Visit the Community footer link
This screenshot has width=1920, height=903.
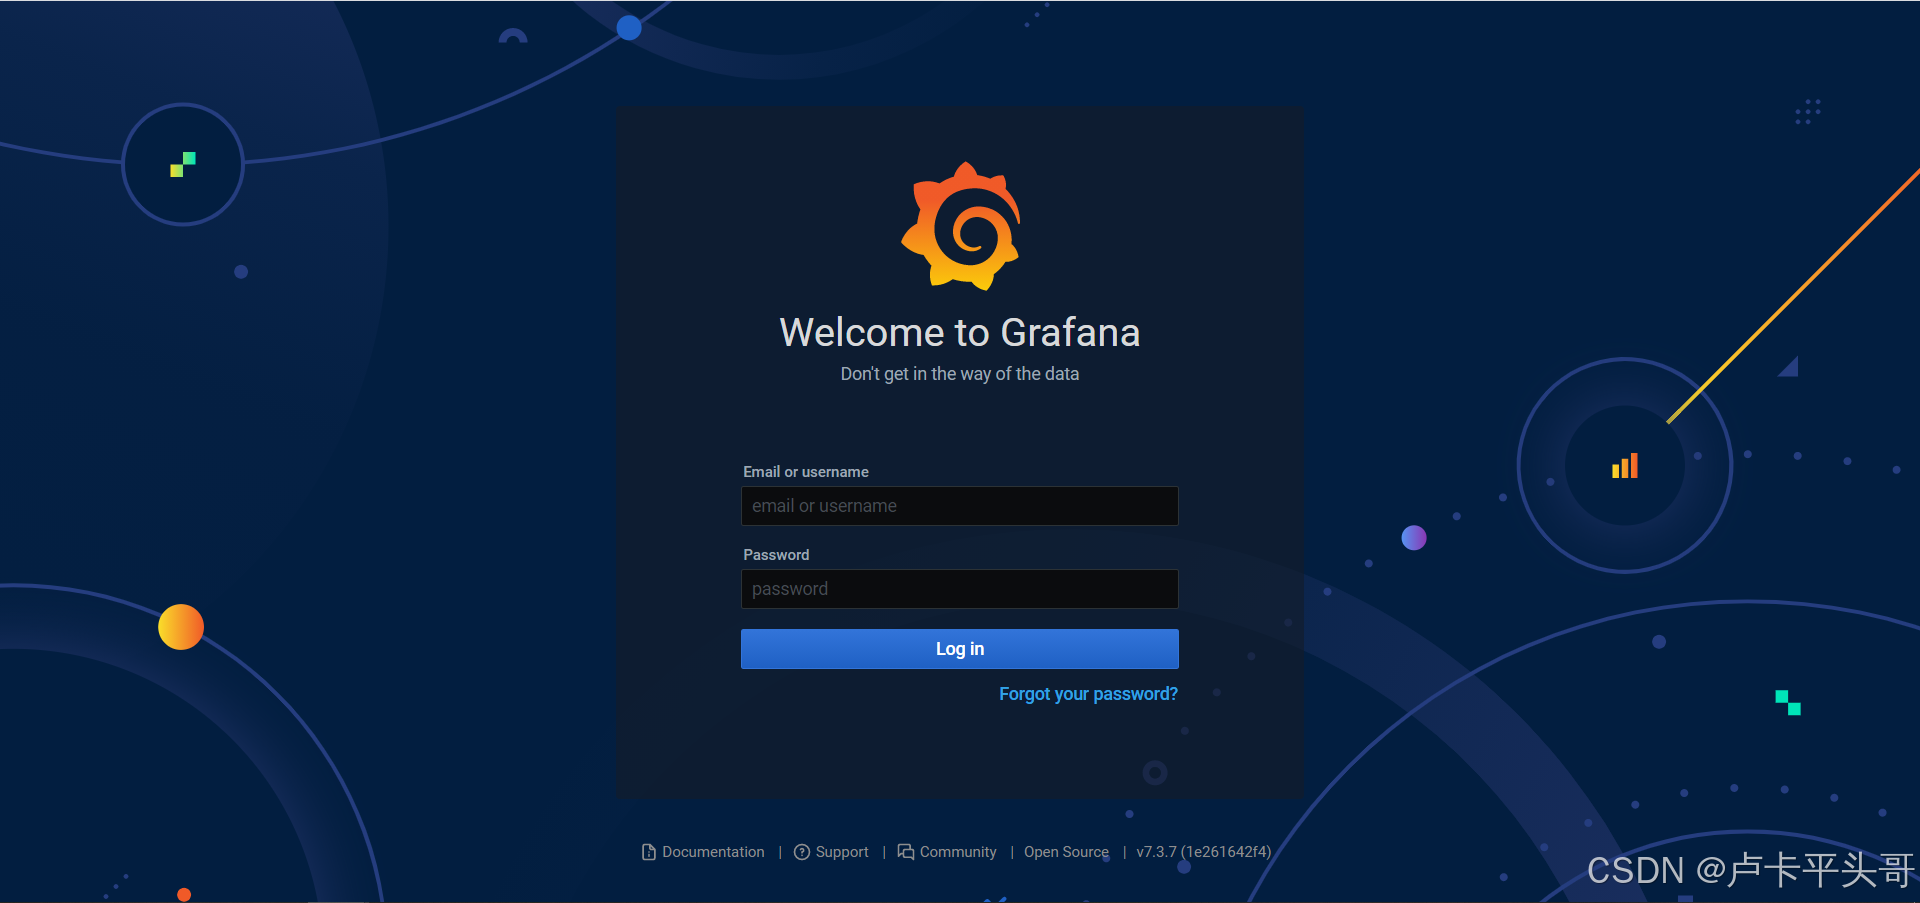(958, 852)
